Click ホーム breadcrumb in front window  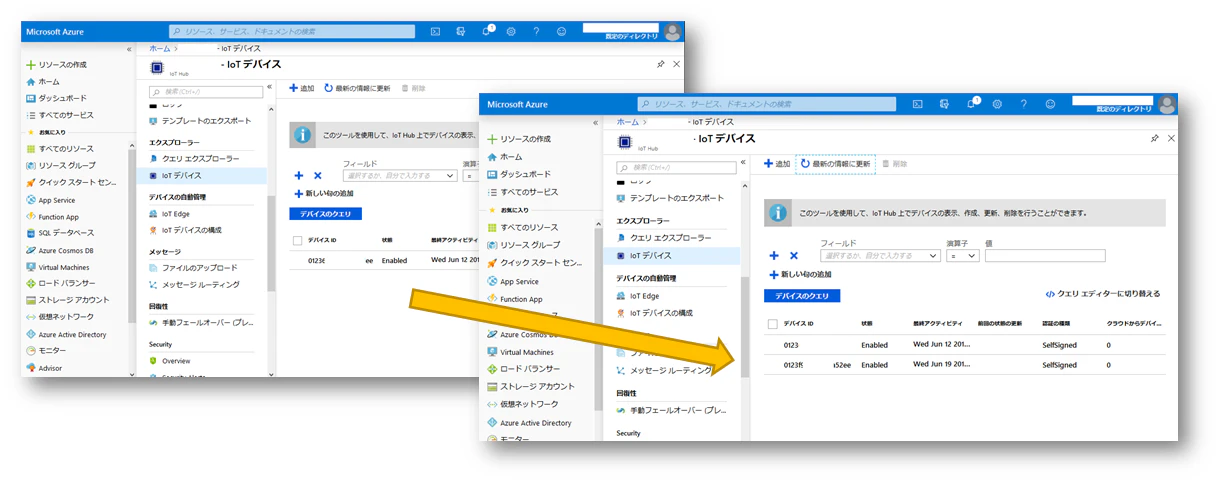(627, 121)
